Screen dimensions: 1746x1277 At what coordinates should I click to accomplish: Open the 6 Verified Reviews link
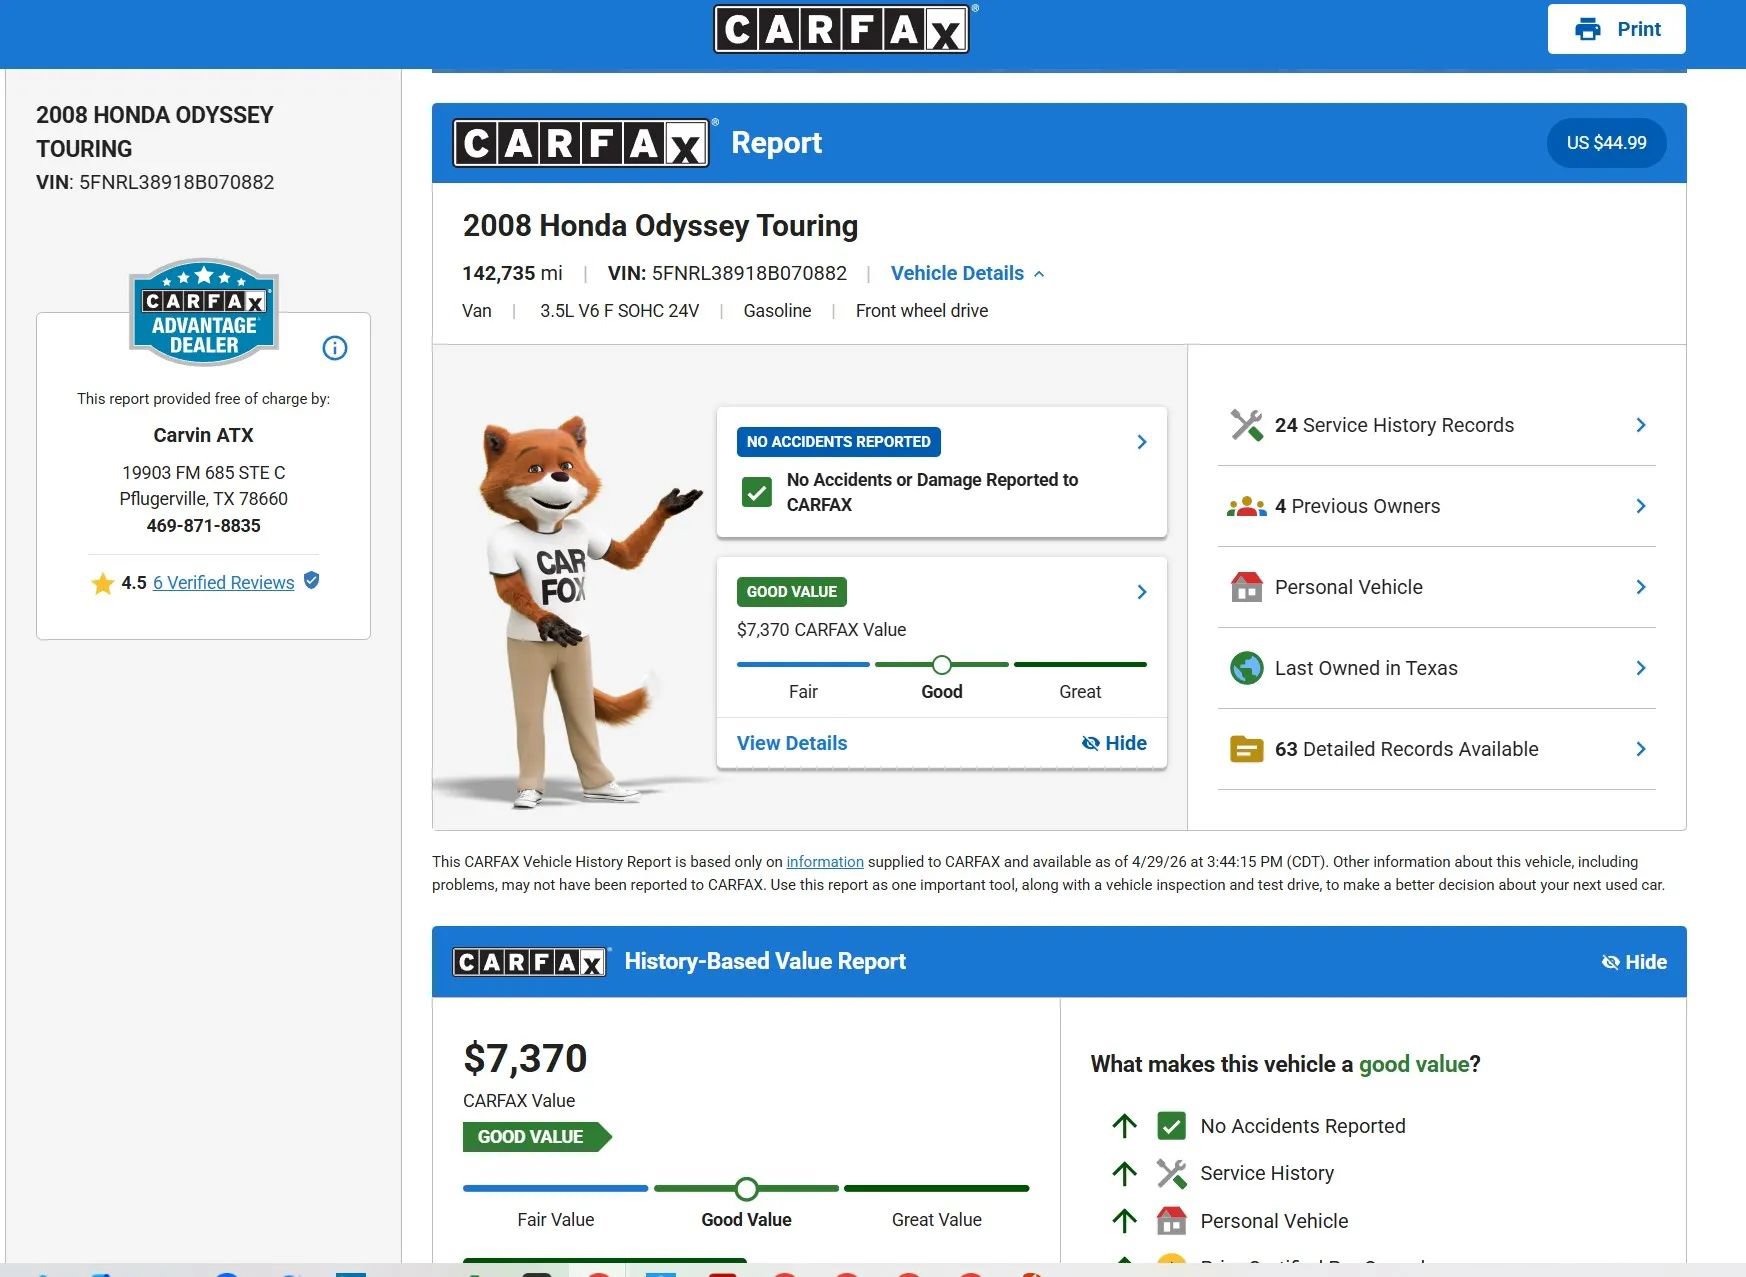point(224,583)
